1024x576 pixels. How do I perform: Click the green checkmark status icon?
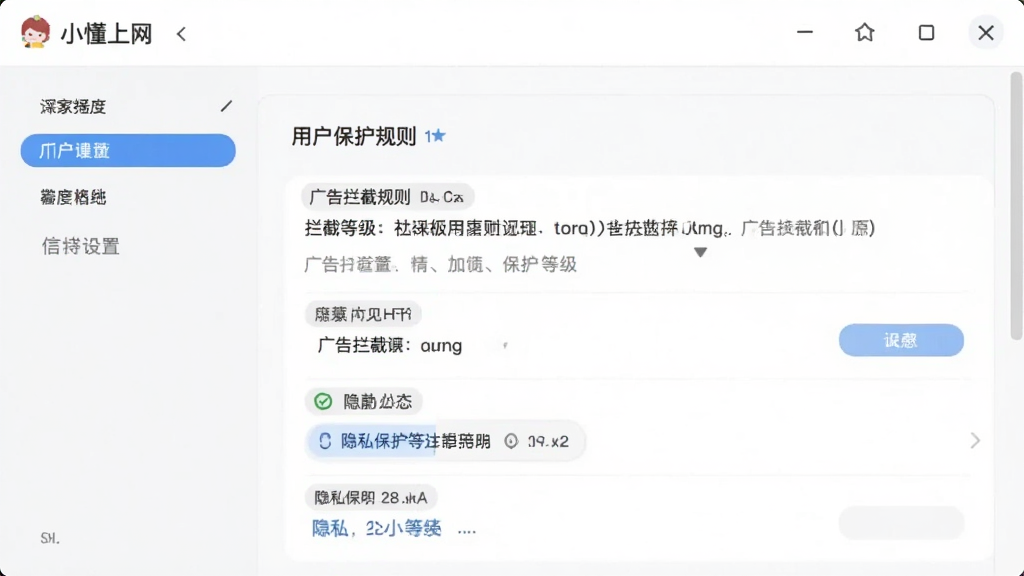(x=323, y=401)
